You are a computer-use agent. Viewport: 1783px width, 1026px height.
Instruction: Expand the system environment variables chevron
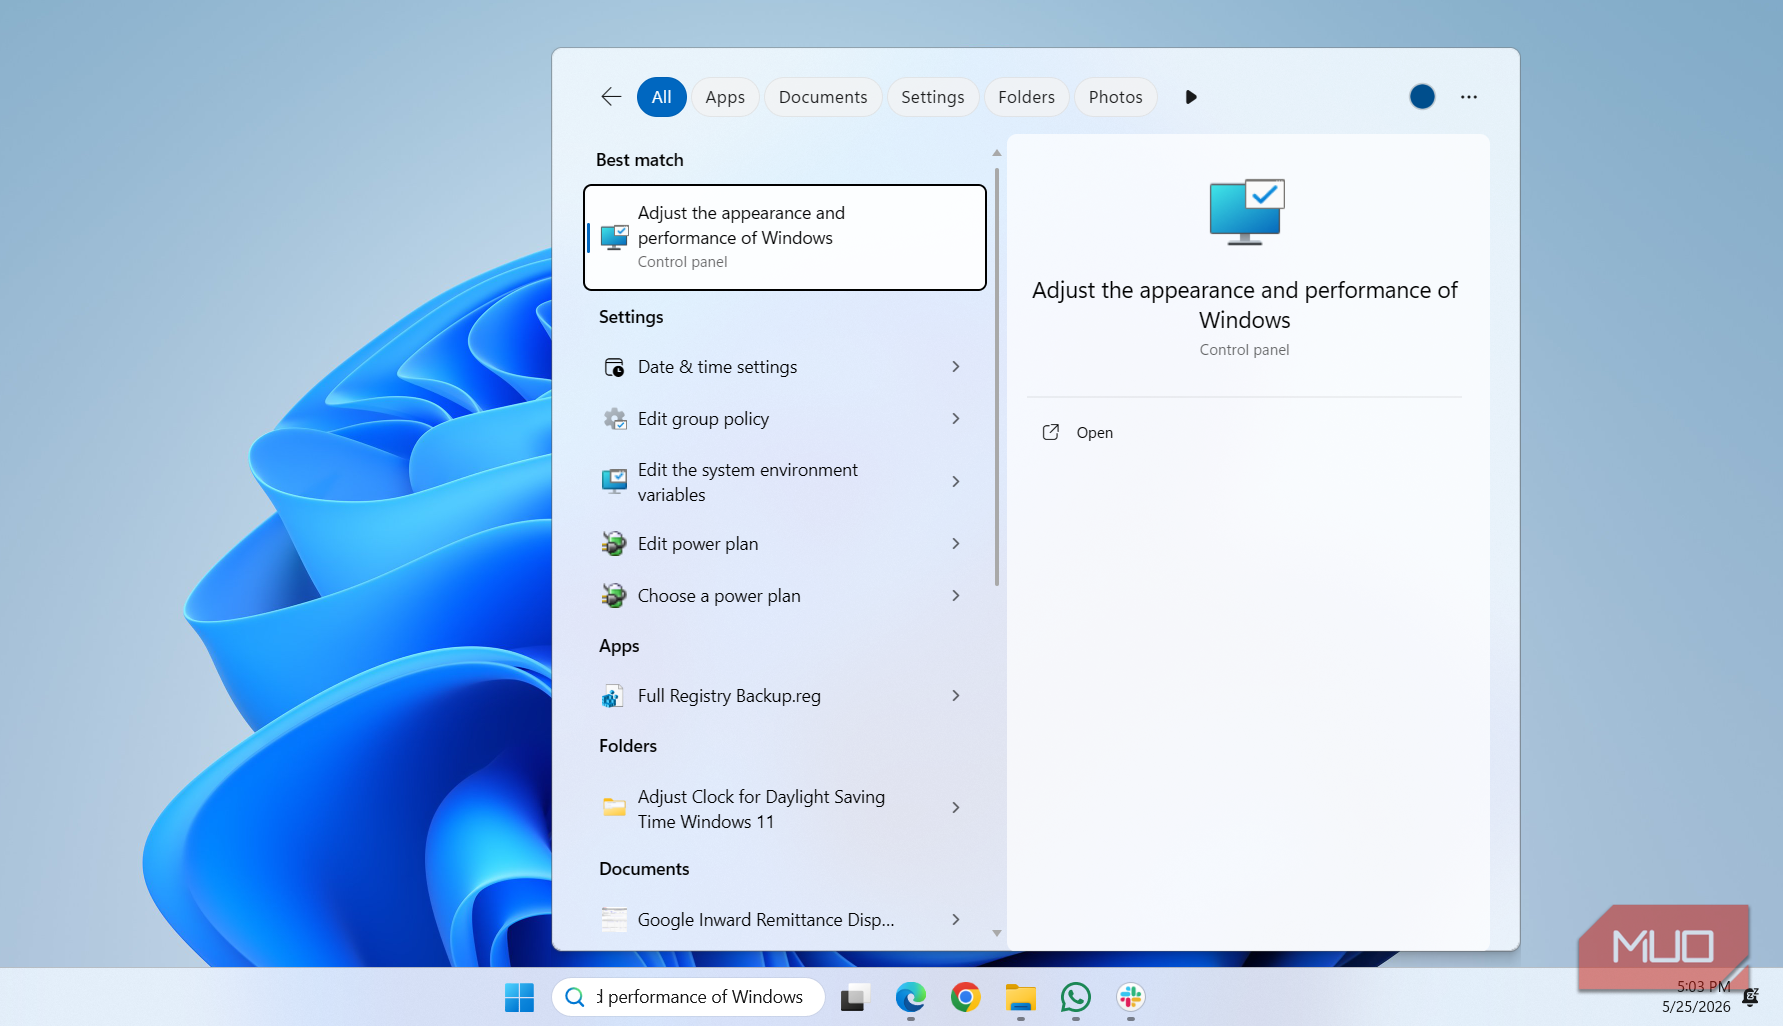[956, 482]
